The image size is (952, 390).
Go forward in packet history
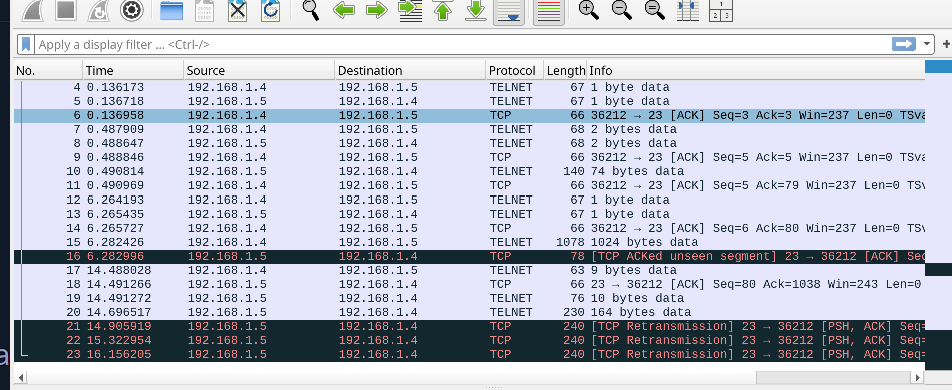(x=377, y=10)
